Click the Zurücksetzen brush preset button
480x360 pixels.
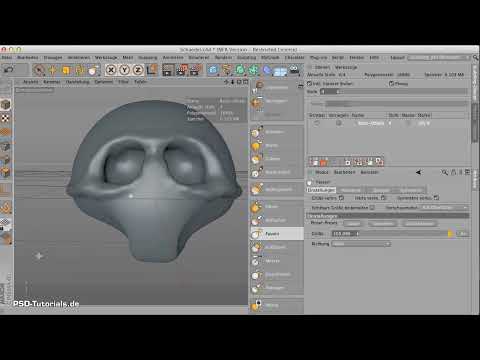[419, 223]
